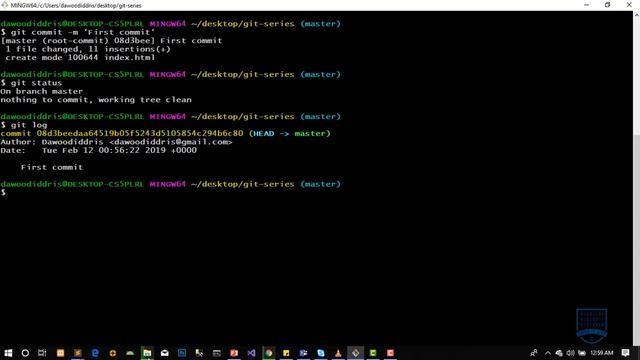Viewport: 640px width, 360px height.
Task: Open File Explorer from the taskbar
Action: tap(147, 353)
